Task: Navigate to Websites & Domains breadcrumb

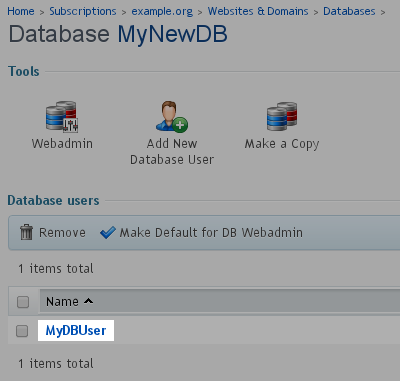Action: point(258,11)
